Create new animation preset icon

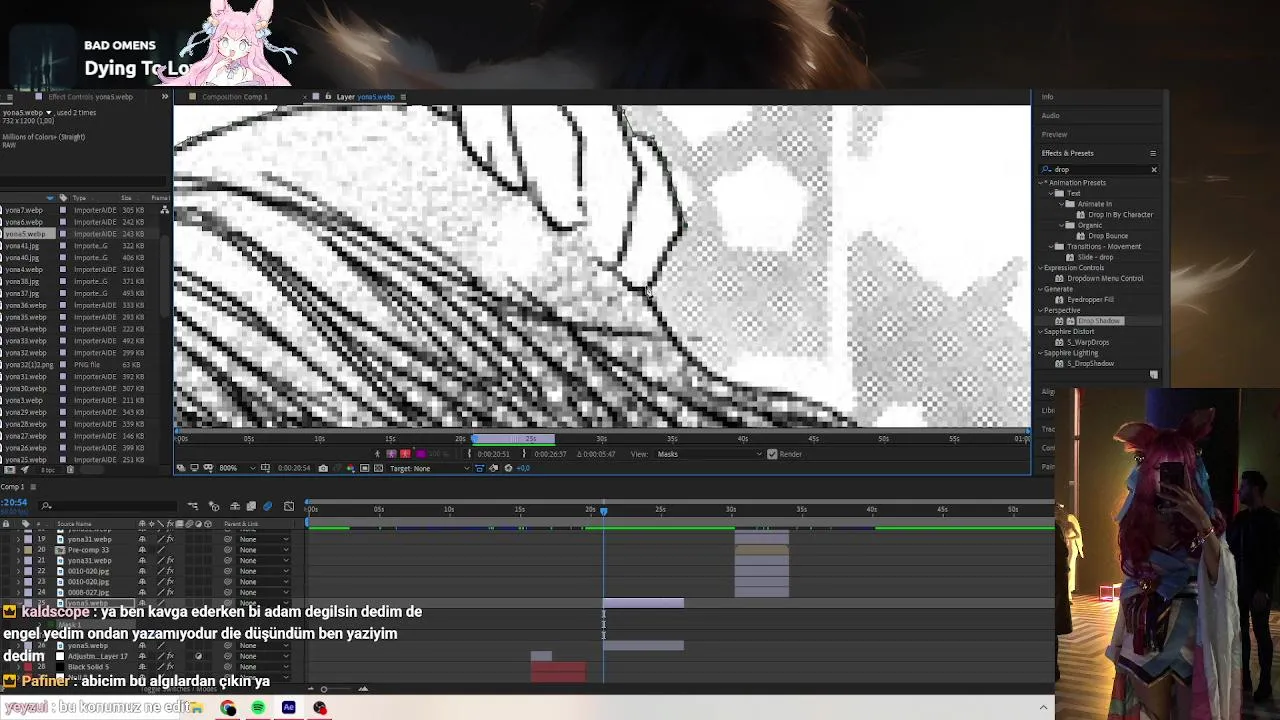(1153, 375)
